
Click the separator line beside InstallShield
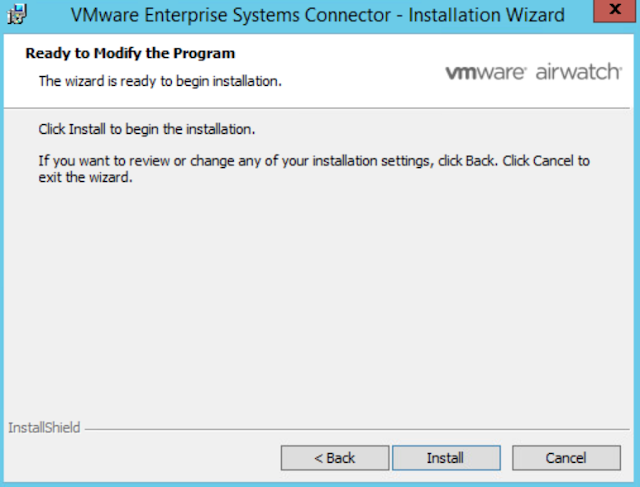click(x=357, y=429)
